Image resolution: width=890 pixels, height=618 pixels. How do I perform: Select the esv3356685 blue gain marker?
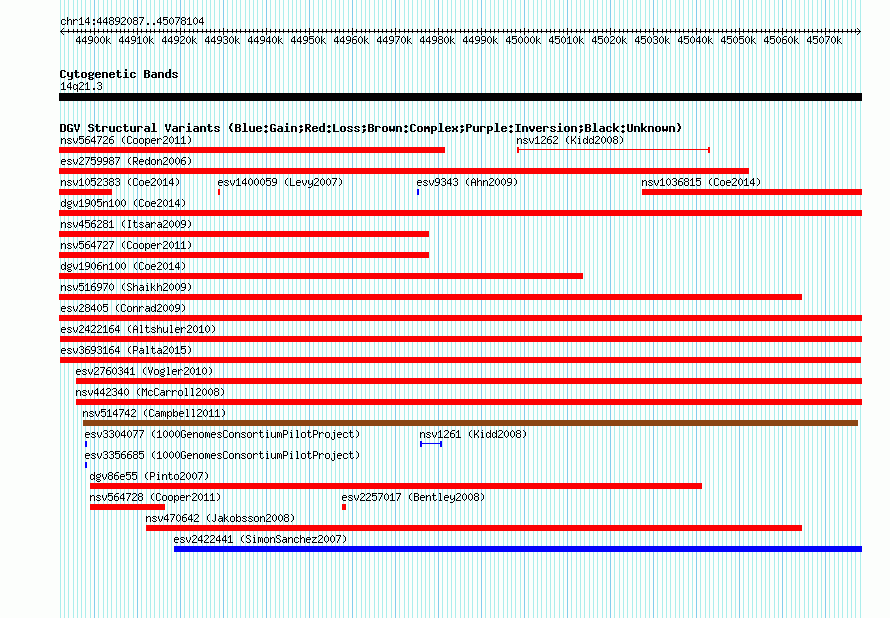point(86,465)
